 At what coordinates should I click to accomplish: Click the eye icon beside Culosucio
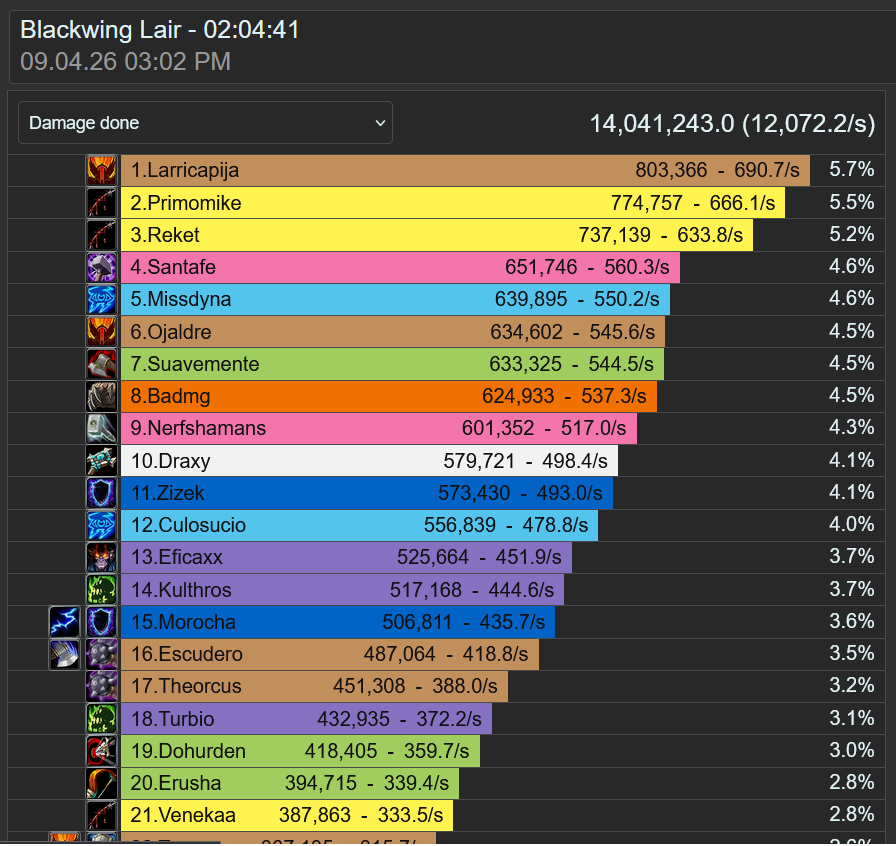[102, 525]
